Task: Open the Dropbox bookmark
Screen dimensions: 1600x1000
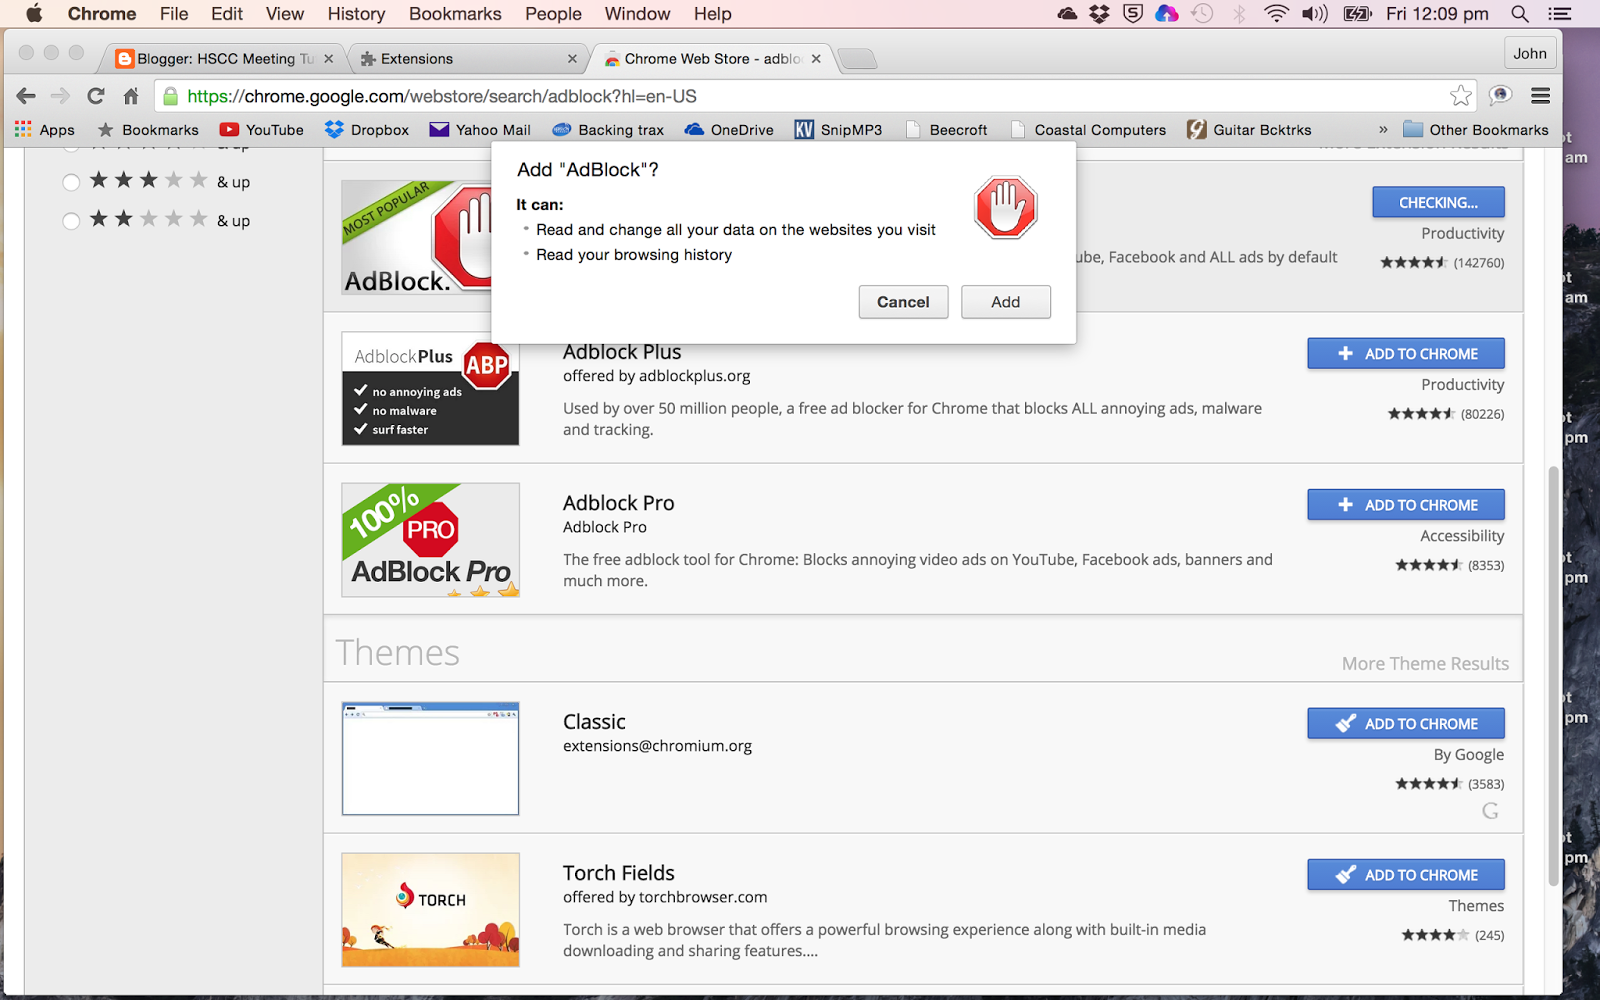Action: 367,130
